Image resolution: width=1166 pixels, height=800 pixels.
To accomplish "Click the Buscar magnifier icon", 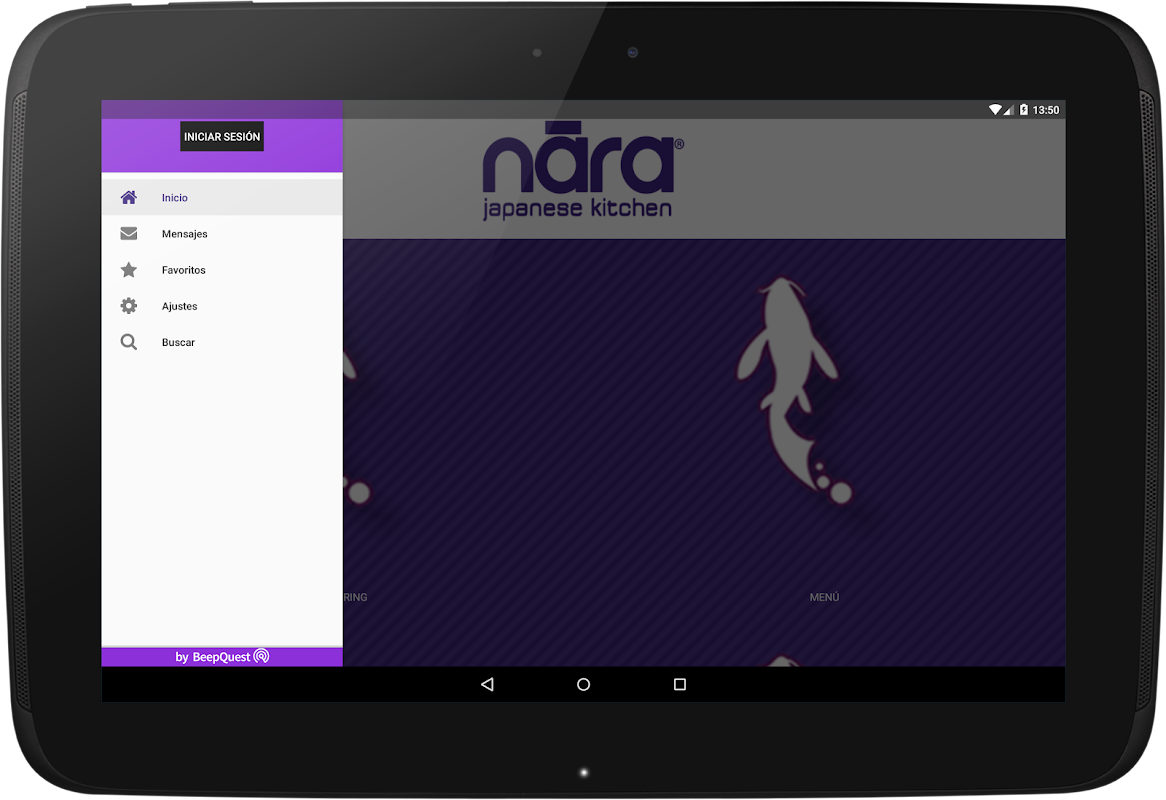I will pyautogui.click(x=129, y=342).
